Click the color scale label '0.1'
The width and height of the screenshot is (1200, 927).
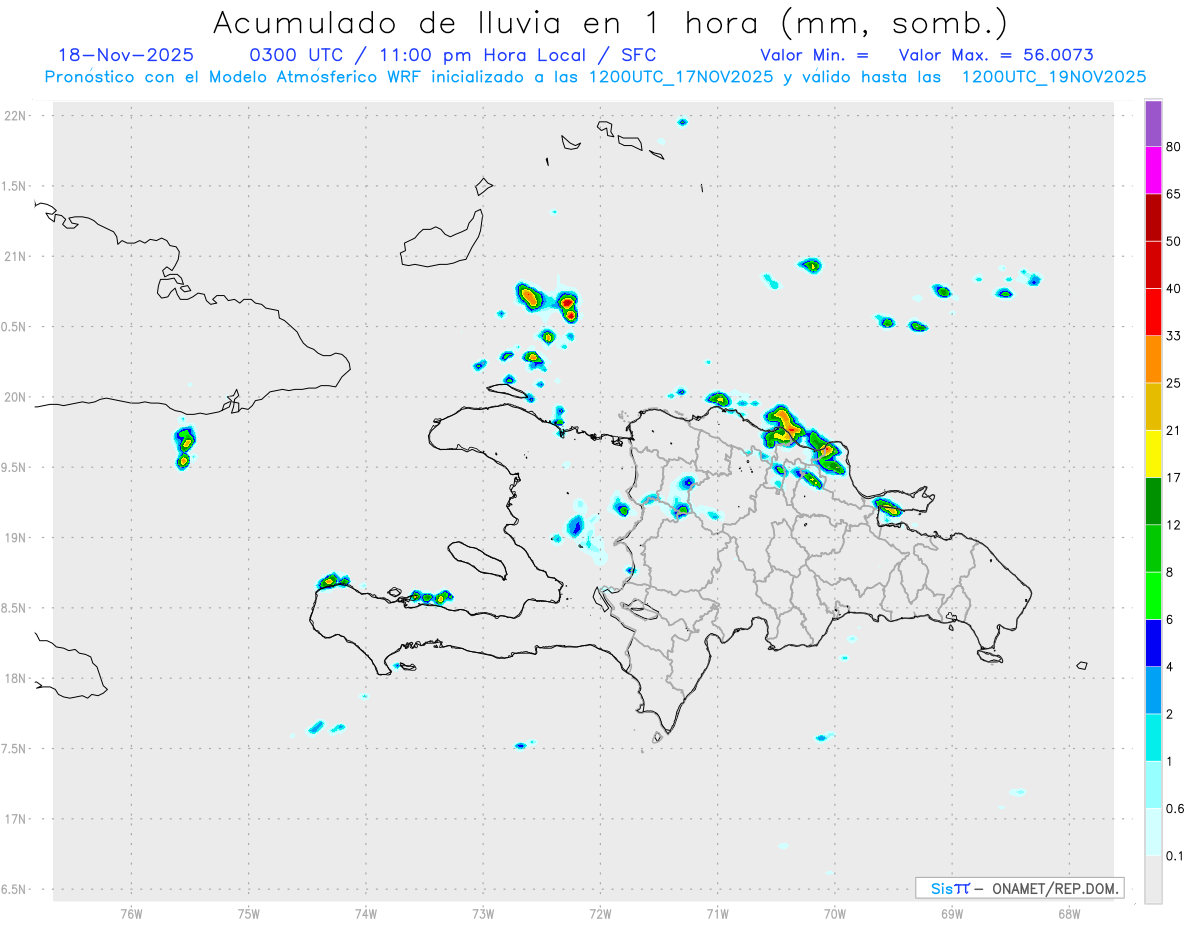pos(1176,855)
